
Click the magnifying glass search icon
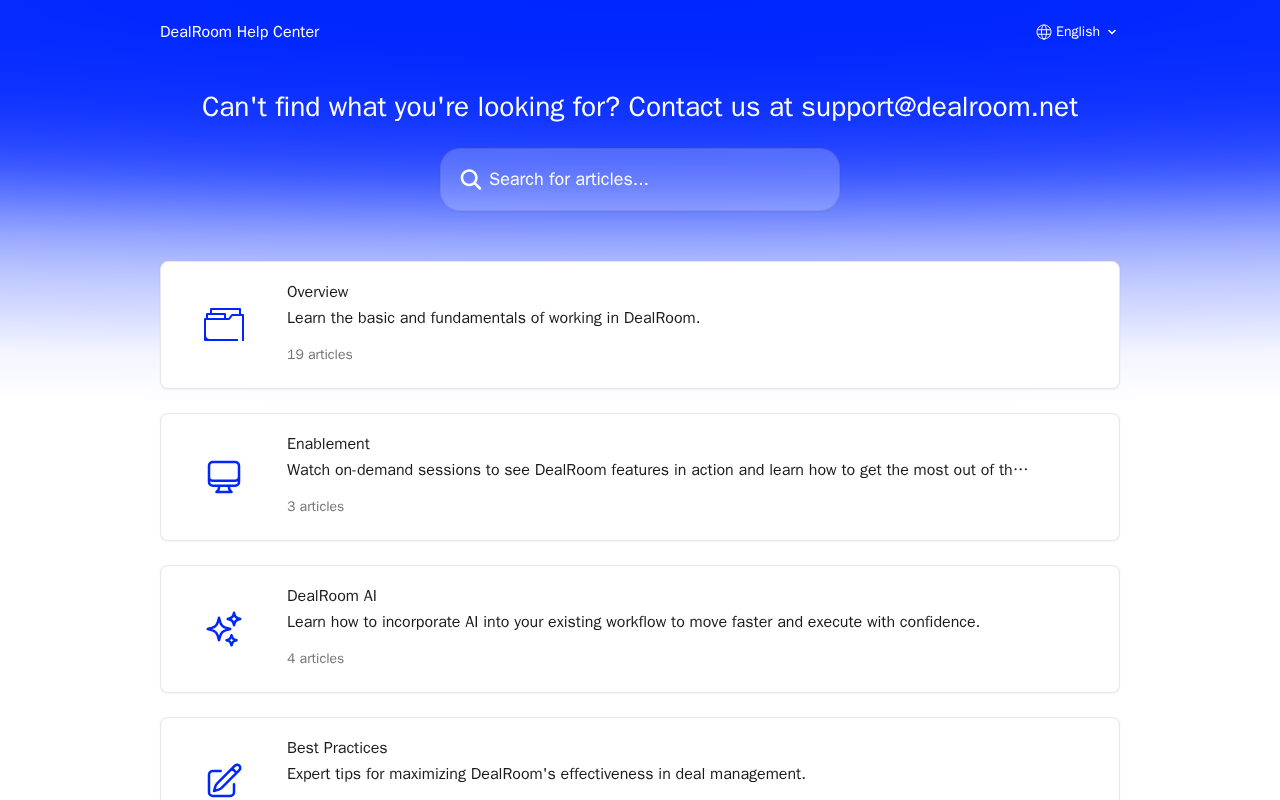(471, 180)
